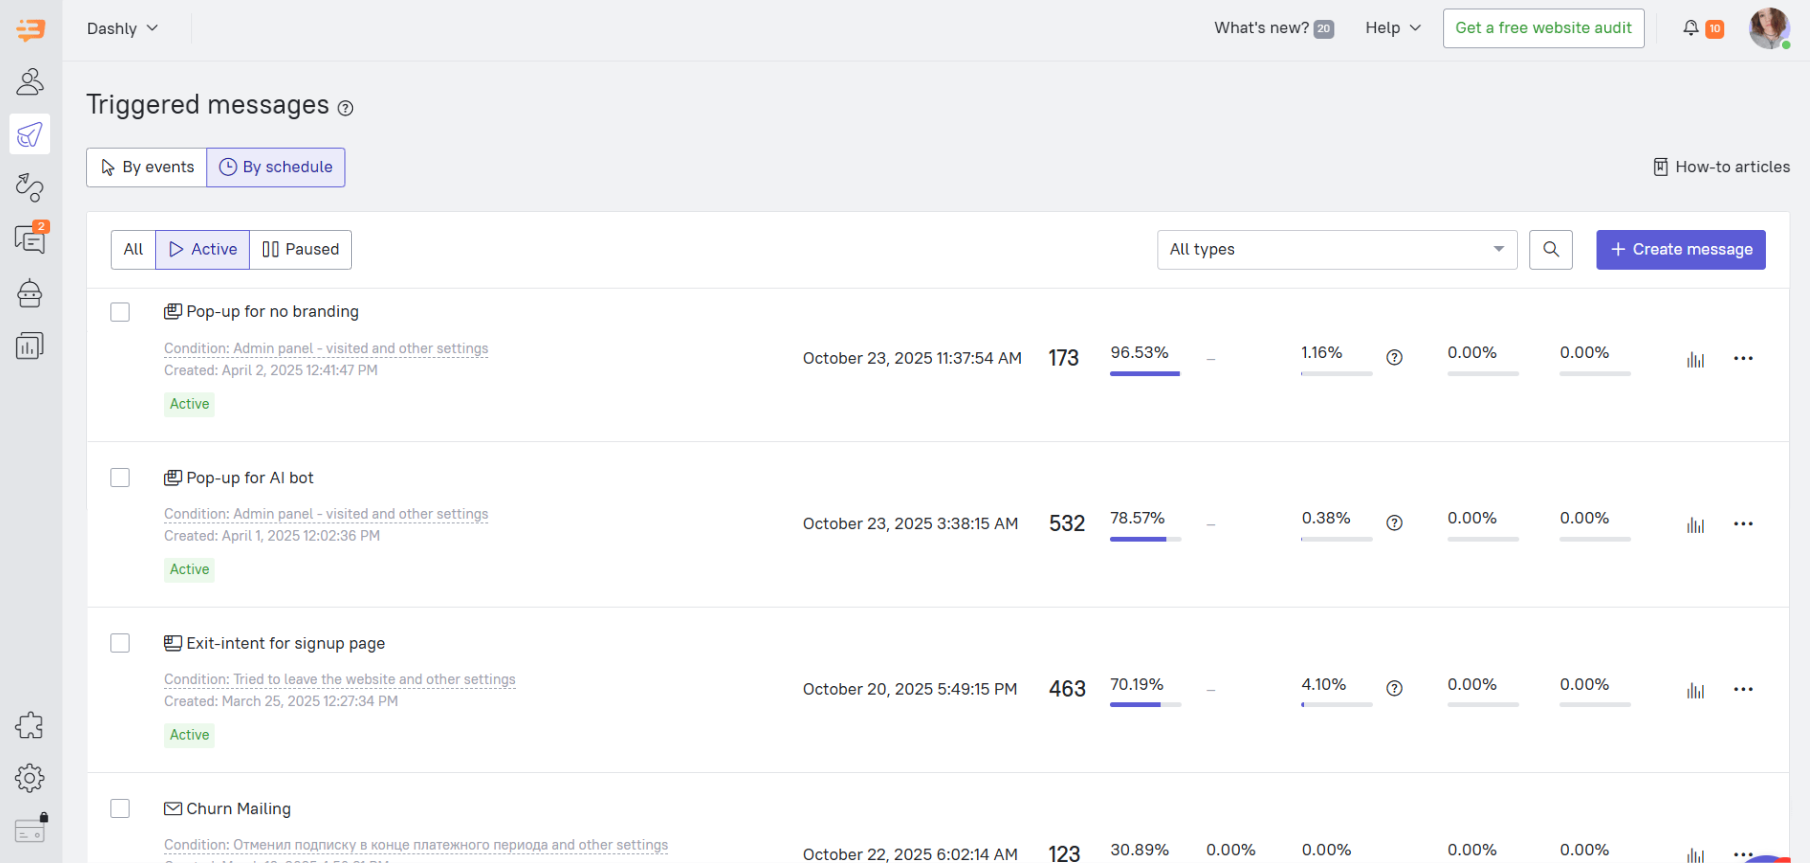Click the Create message button
This screenshot has width=1810, height=863.
(x=1680, y=249)
